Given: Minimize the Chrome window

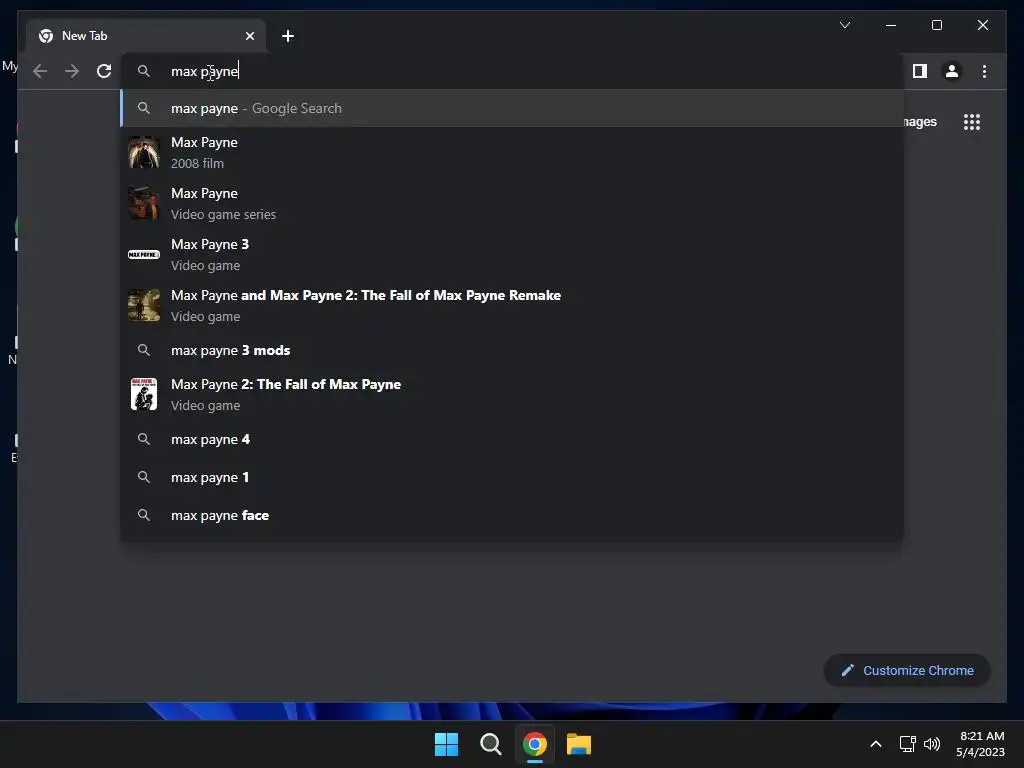Looking at the screenshot, I should coord(891,25).
